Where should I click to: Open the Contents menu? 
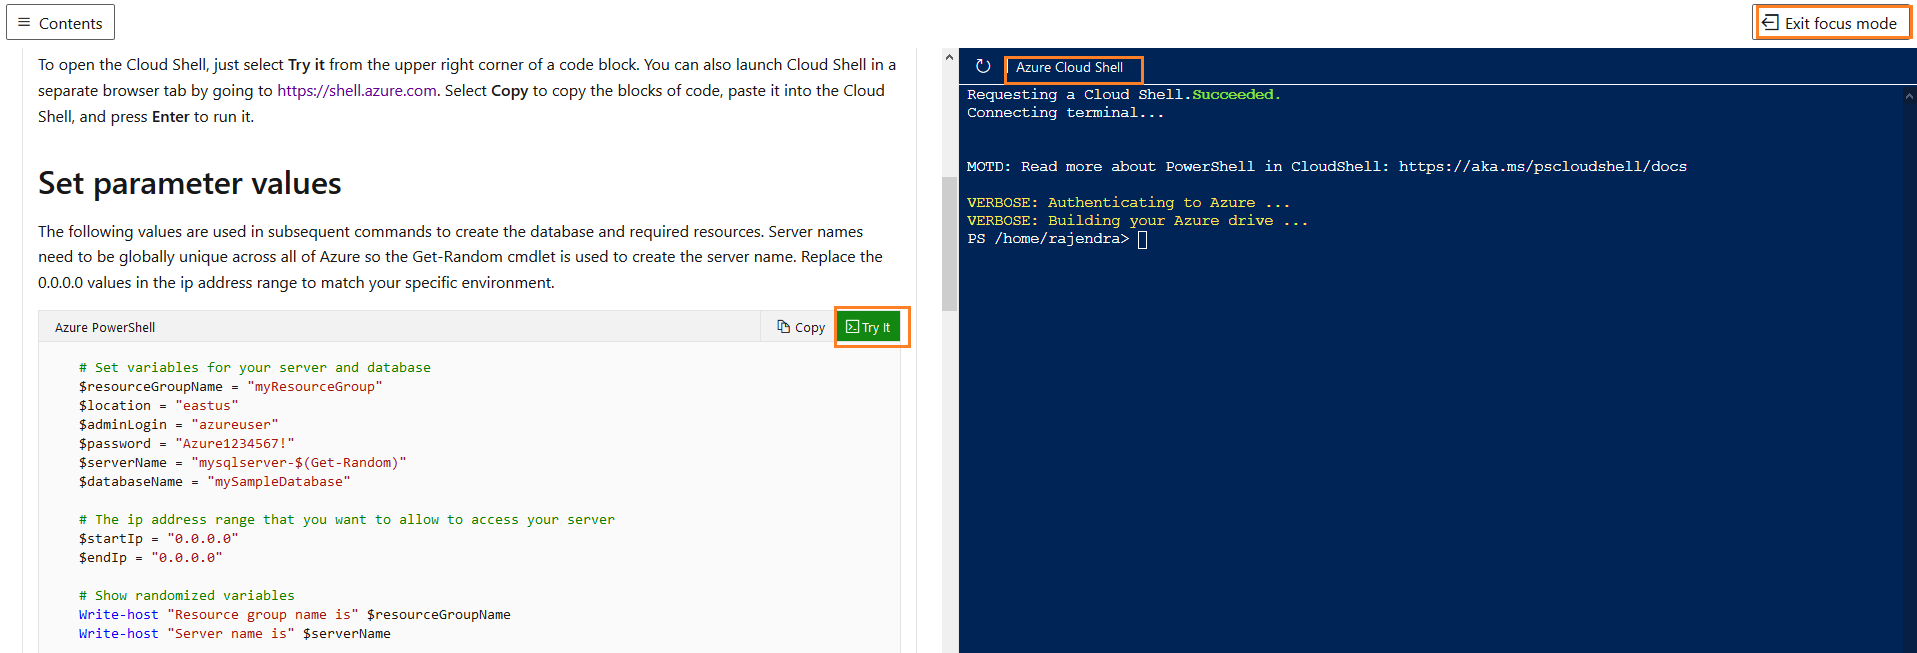60,22
